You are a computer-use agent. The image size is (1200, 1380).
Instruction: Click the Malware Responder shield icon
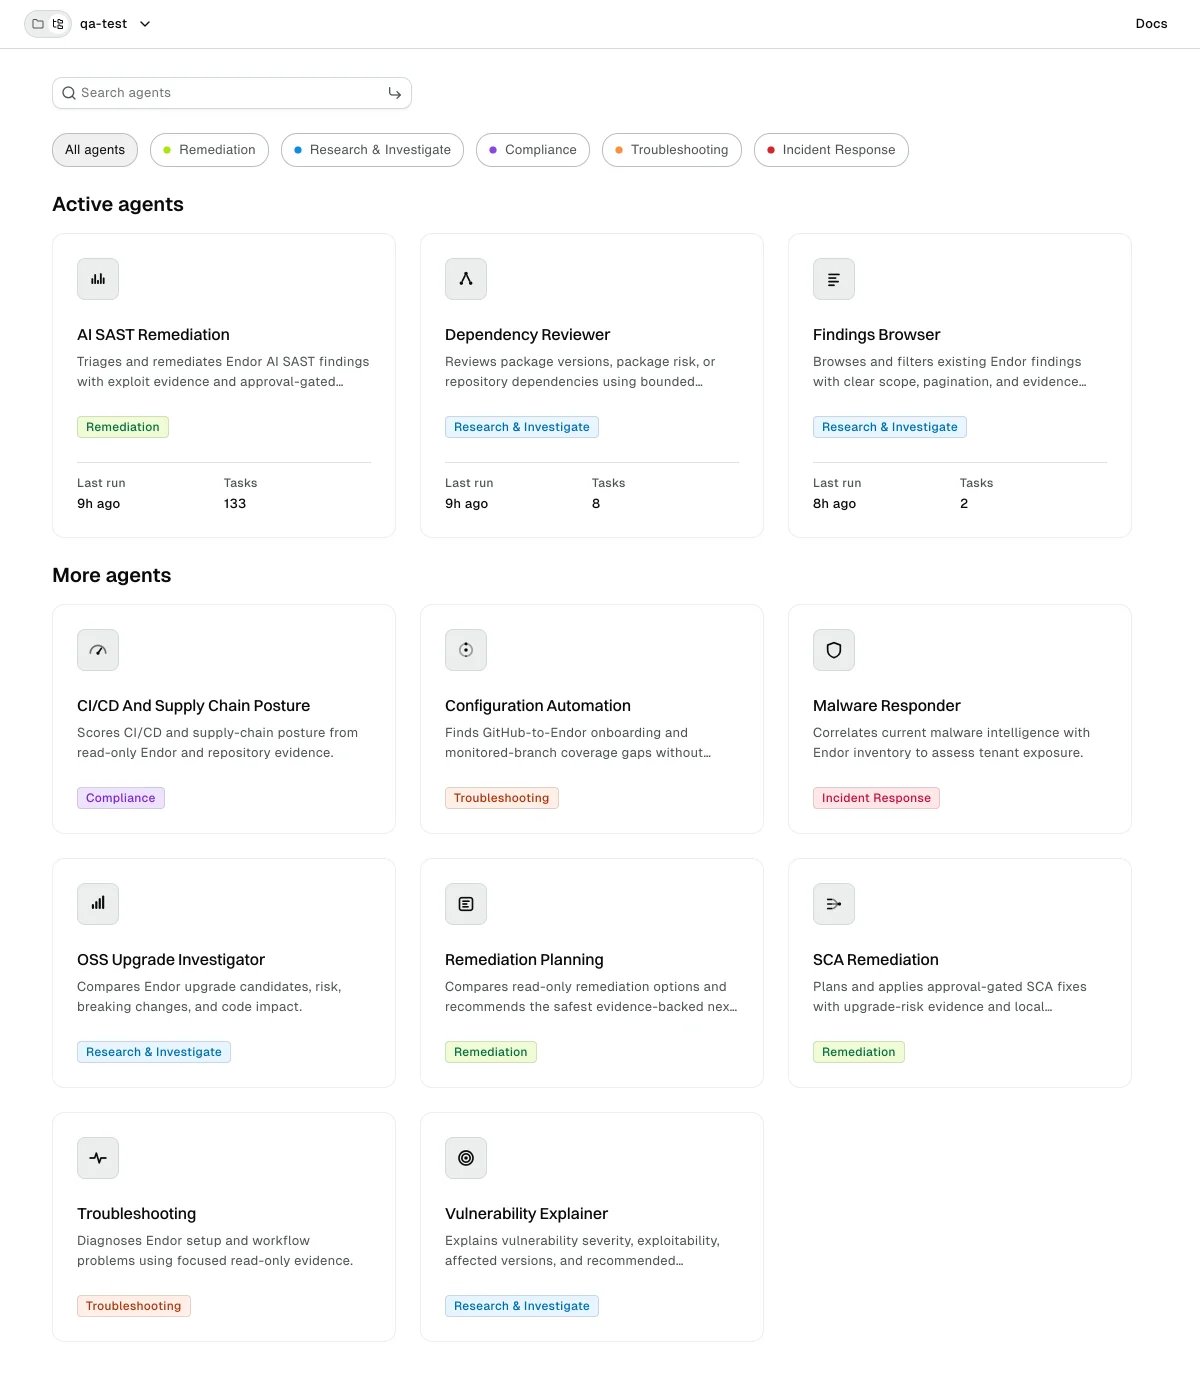[834, 650]
